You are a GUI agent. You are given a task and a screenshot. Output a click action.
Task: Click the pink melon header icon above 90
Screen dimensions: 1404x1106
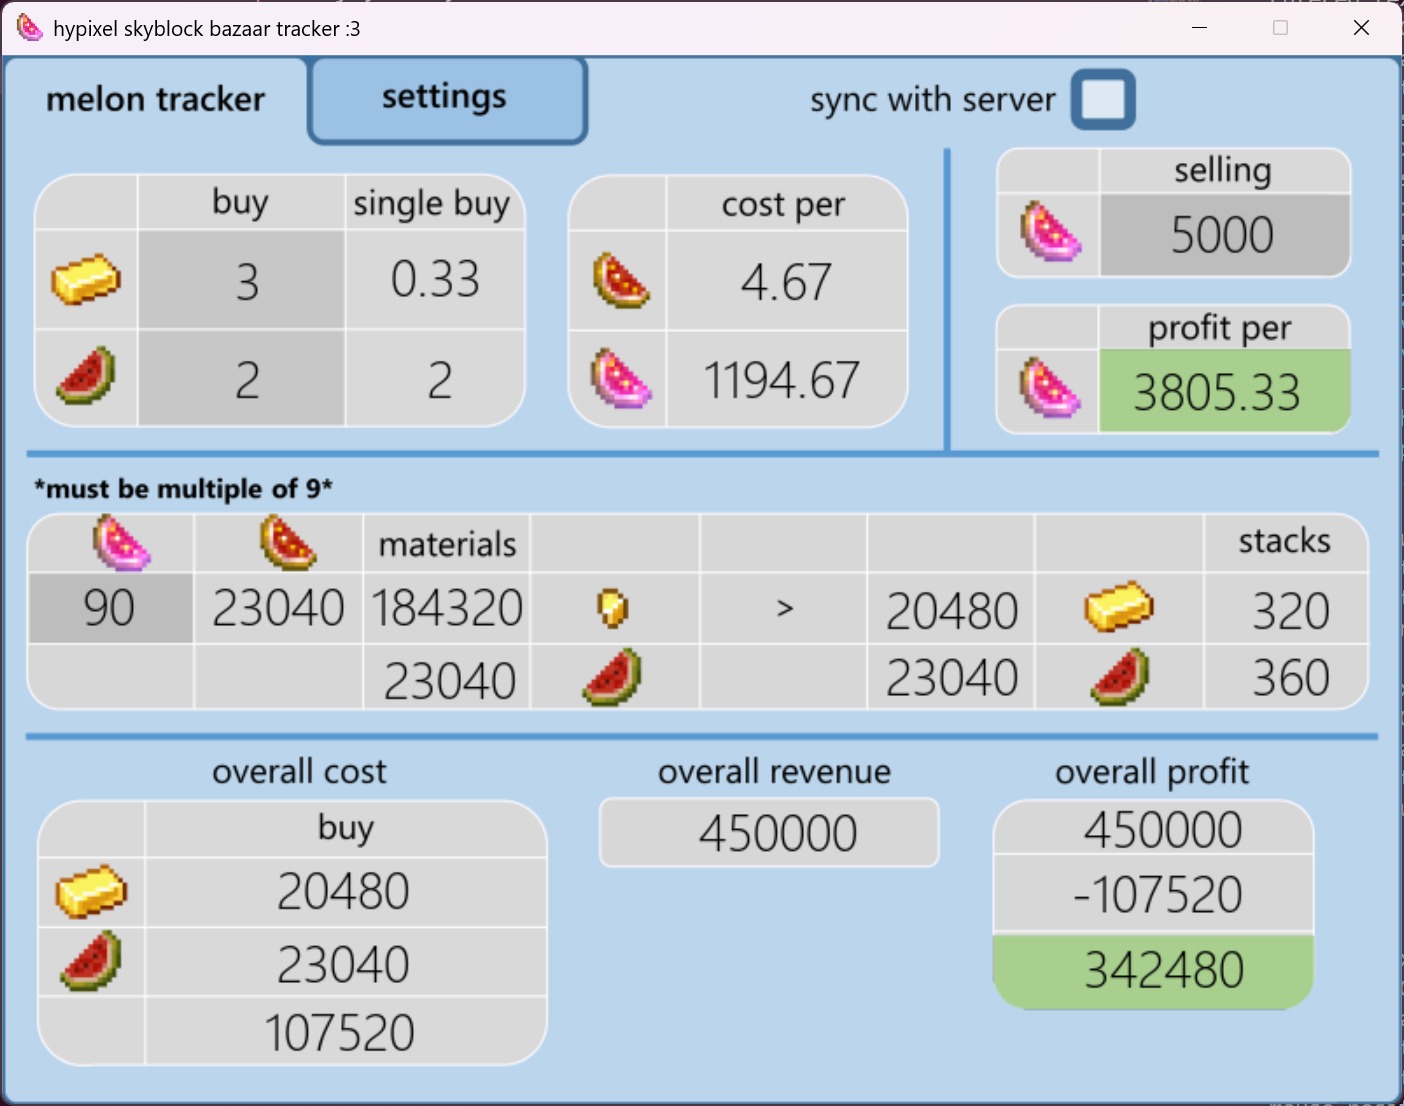click(x=121, y=542)
